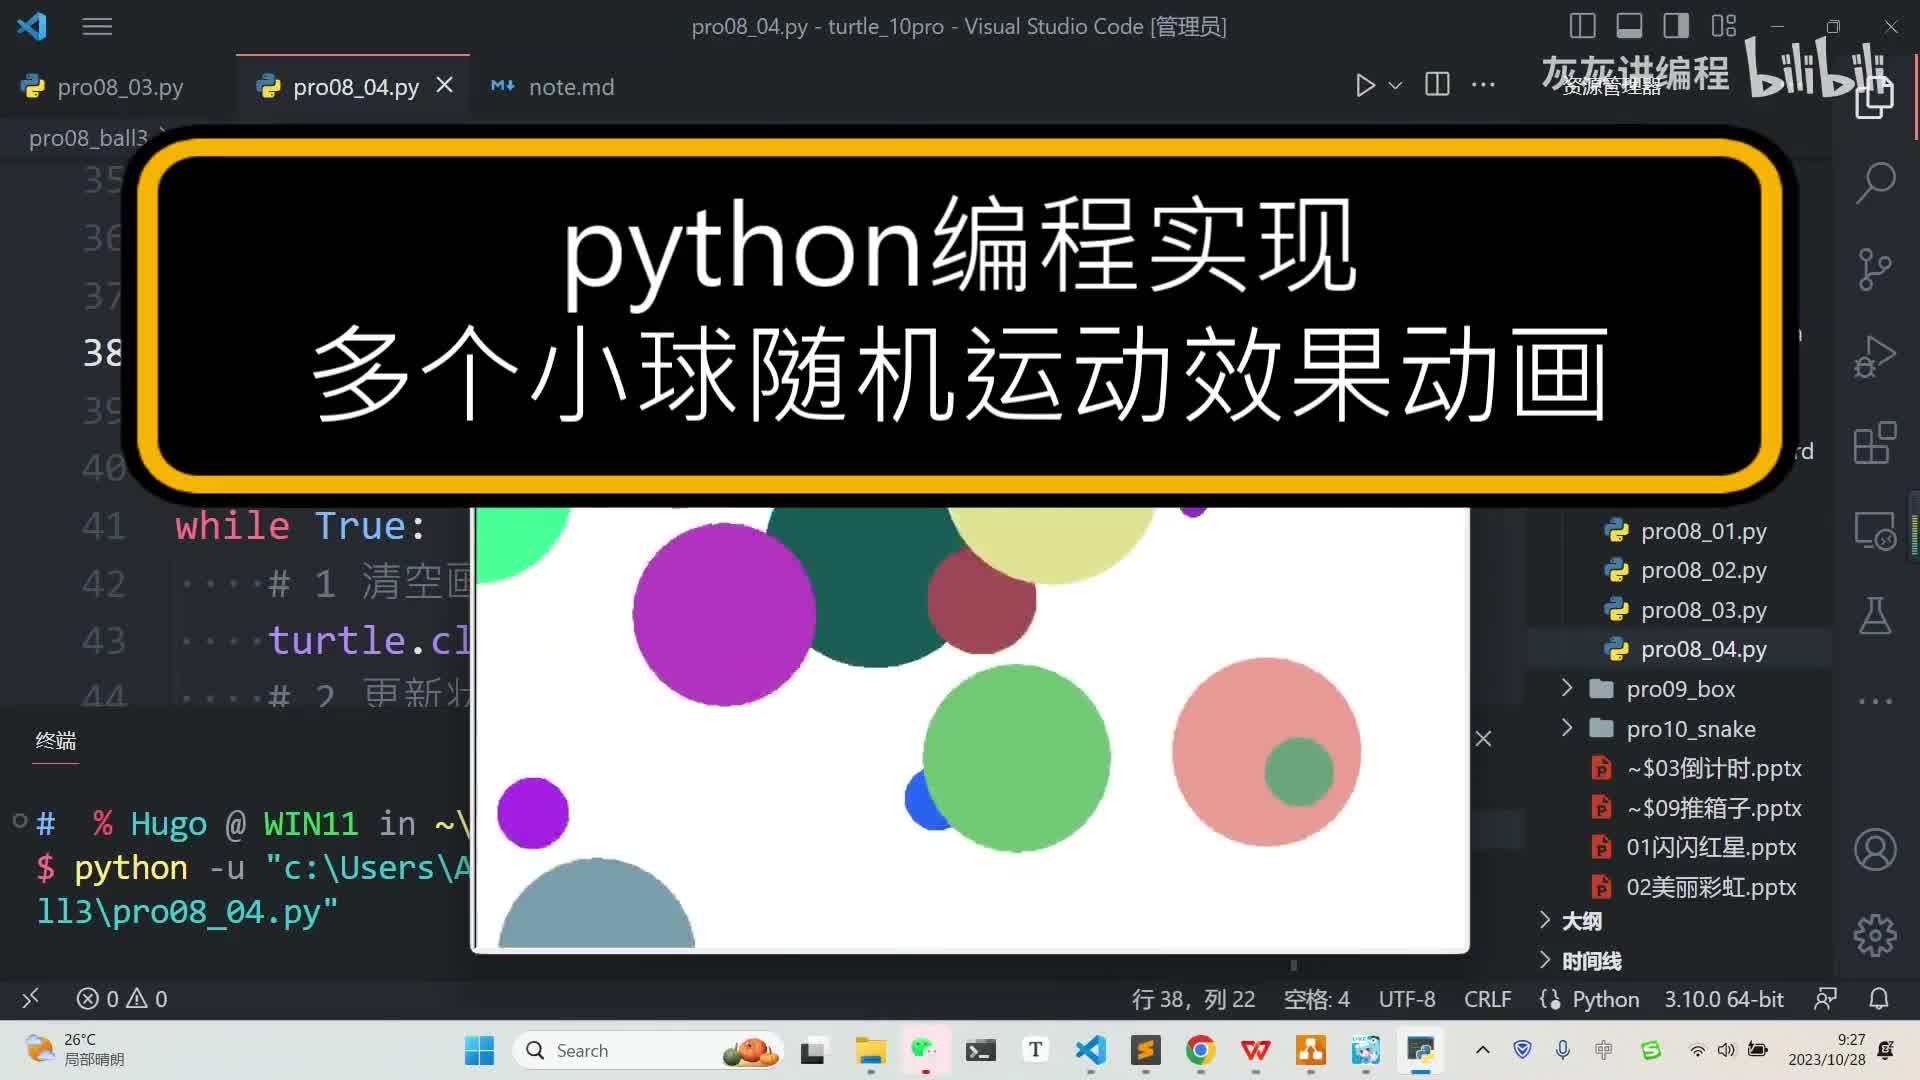1920x1080 pixels.
Task: Click the pro08_ball3 breadcrumb
Action: (88, 138)
